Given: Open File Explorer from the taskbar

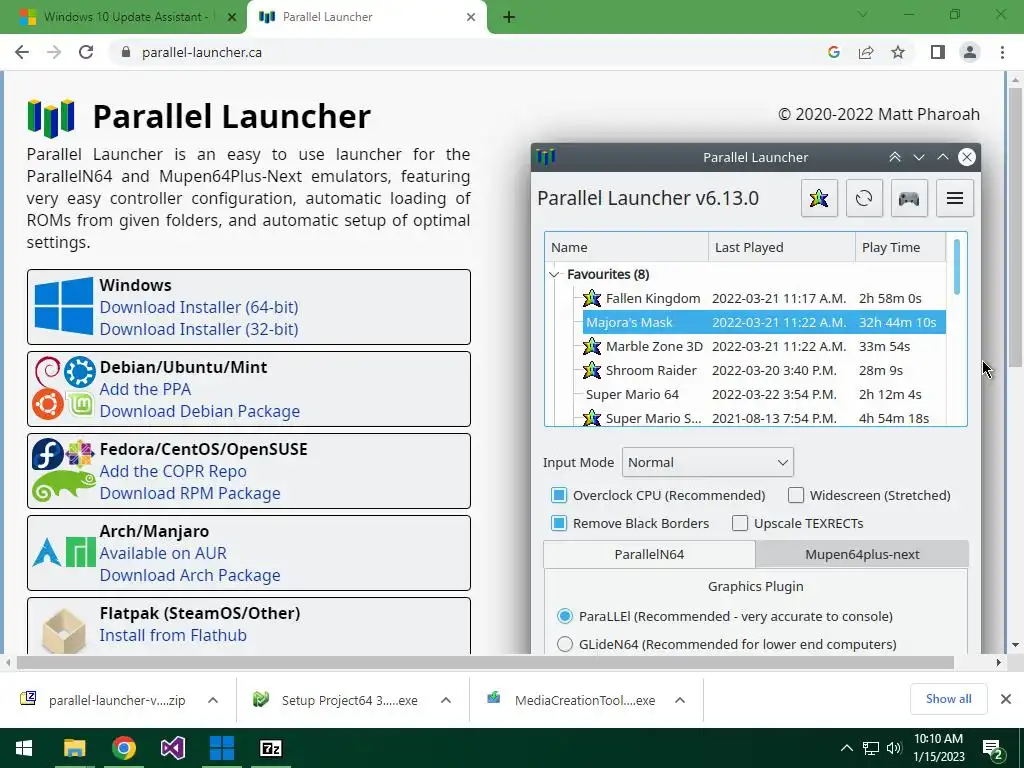Looking at the screenshot, I should [x=74, y=748].
